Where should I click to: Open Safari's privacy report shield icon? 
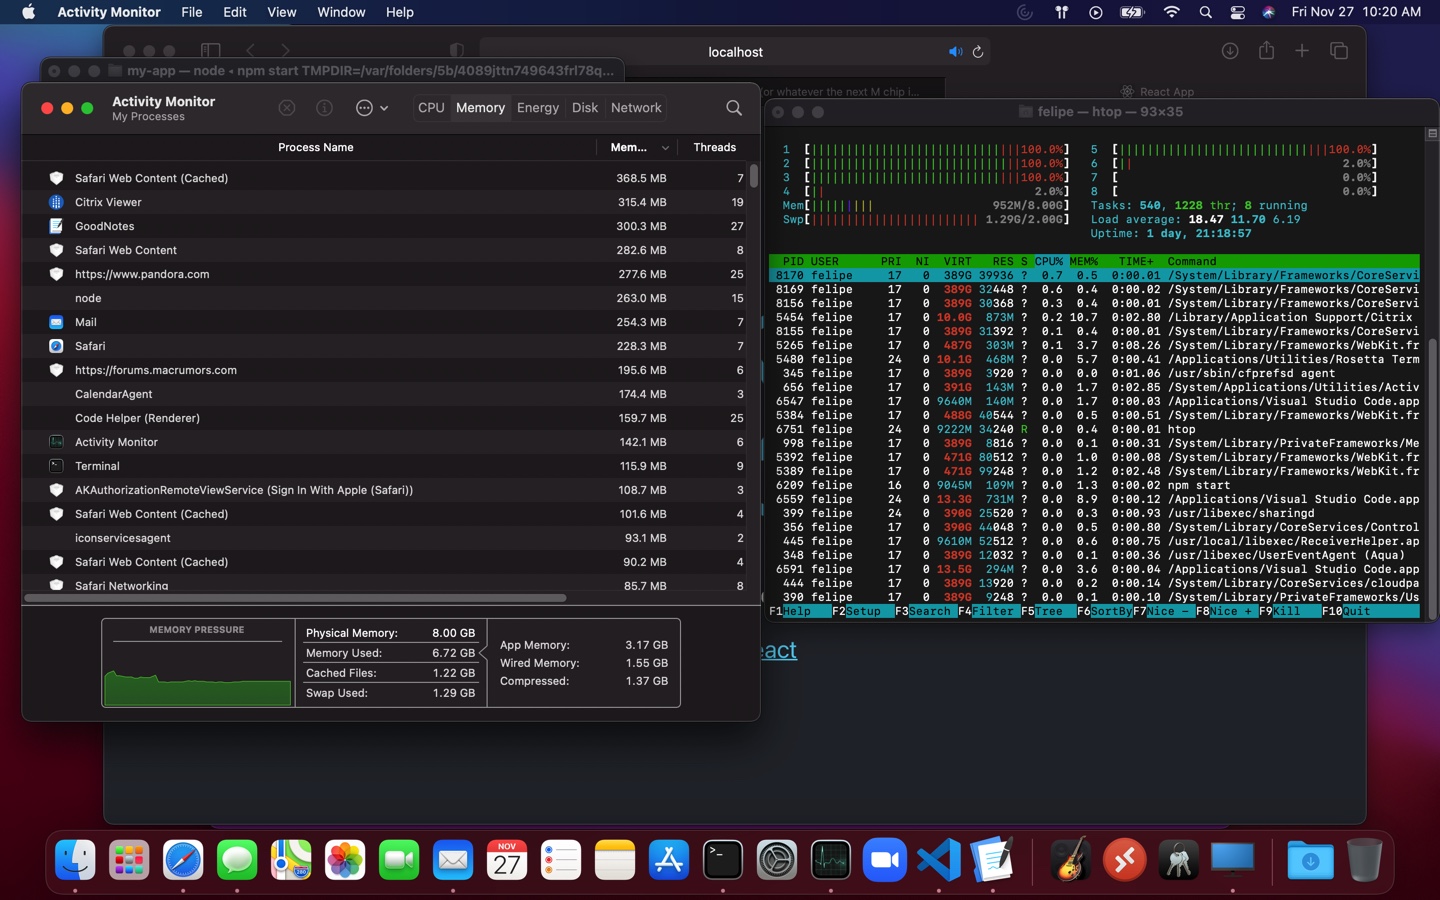[x=456, y=51]
